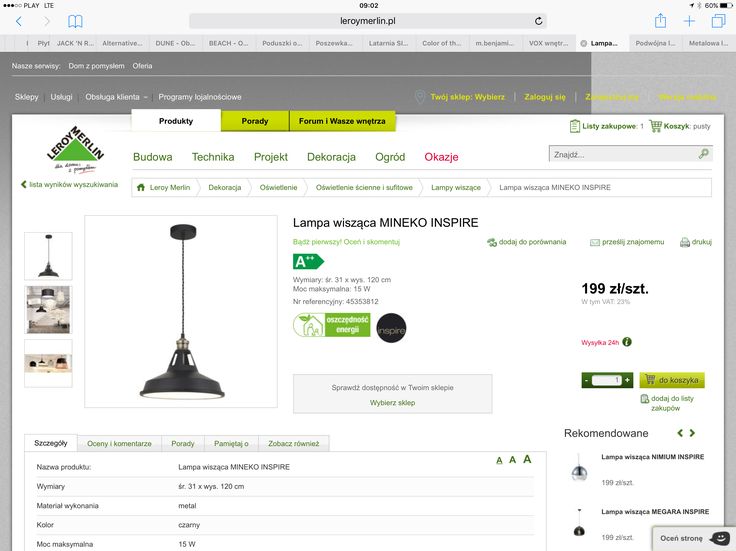Select the three-lamps thumbnail

pos(48,363)
